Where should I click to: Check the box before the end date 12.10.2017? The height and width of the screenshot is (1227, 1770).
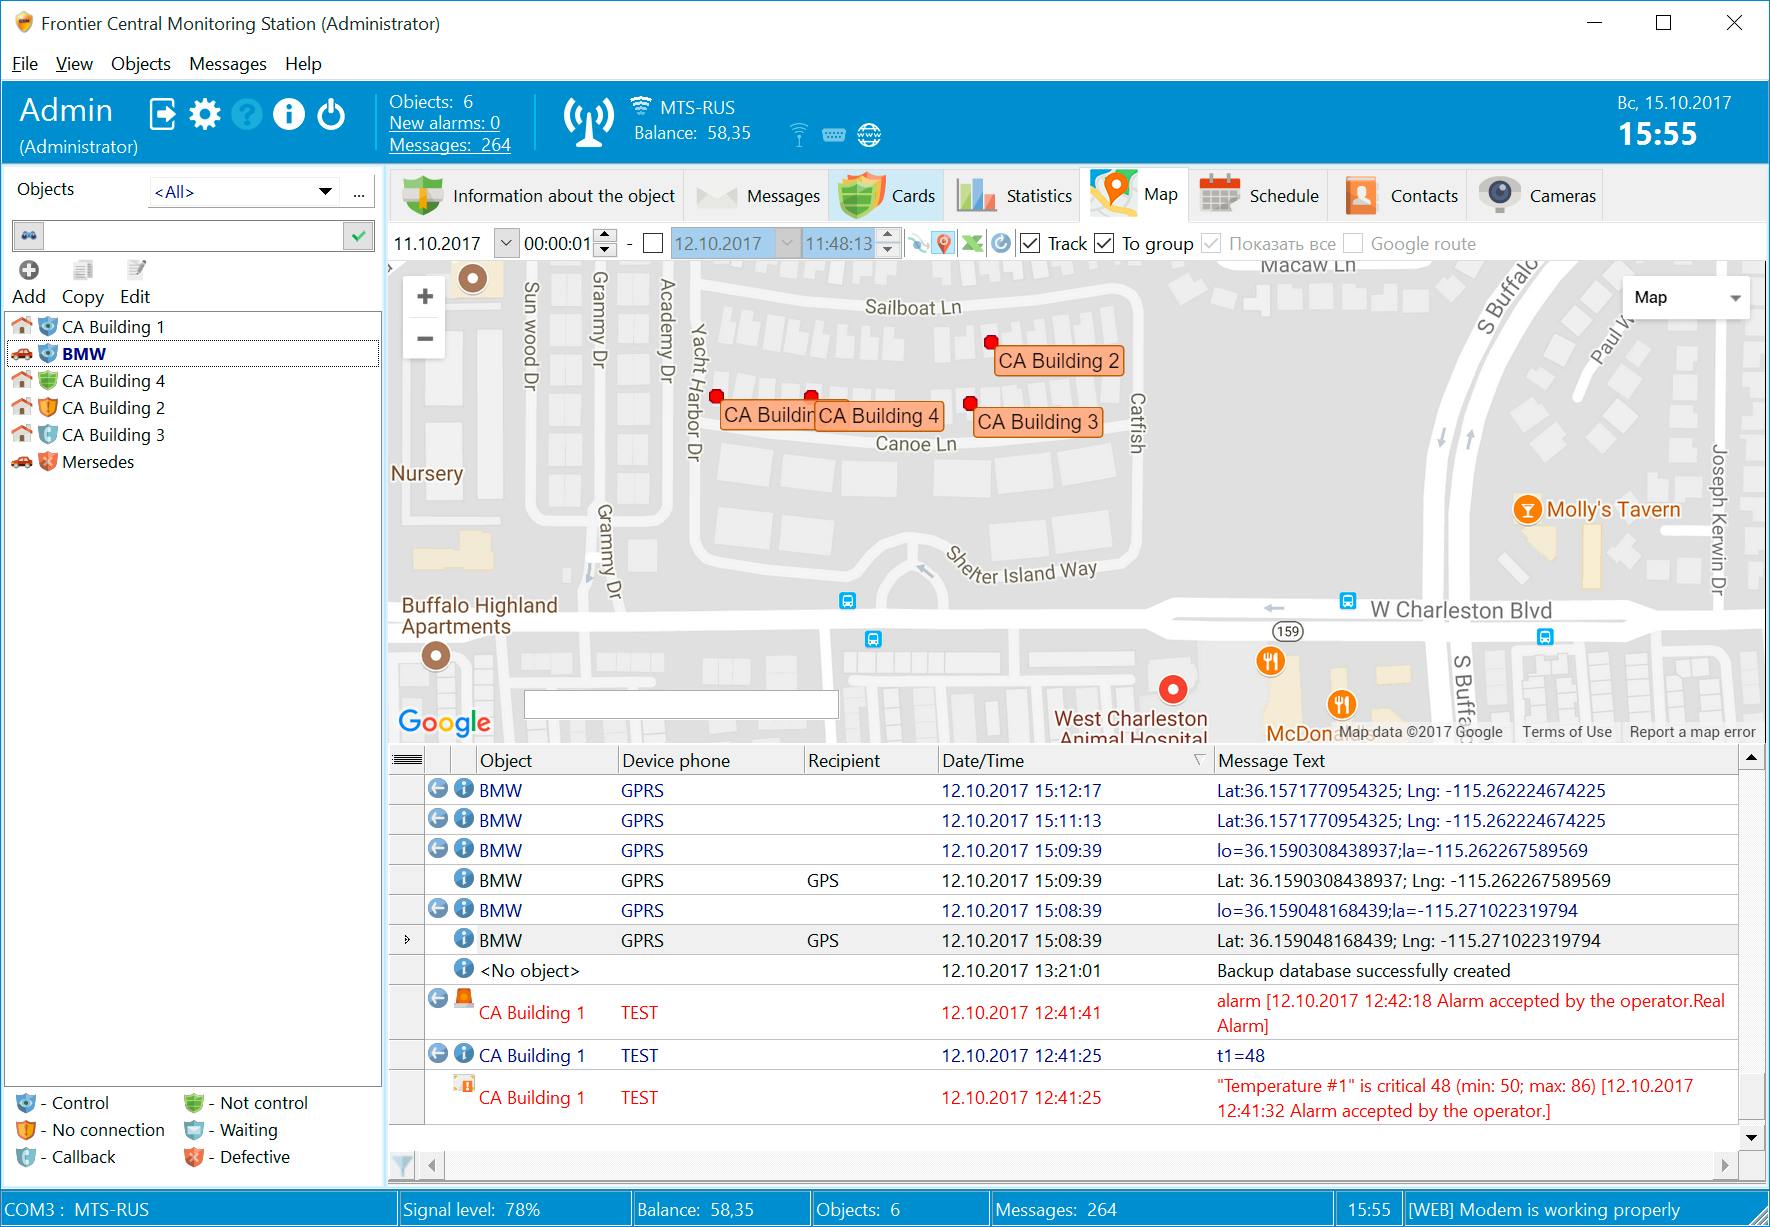[x=654, y=242]
